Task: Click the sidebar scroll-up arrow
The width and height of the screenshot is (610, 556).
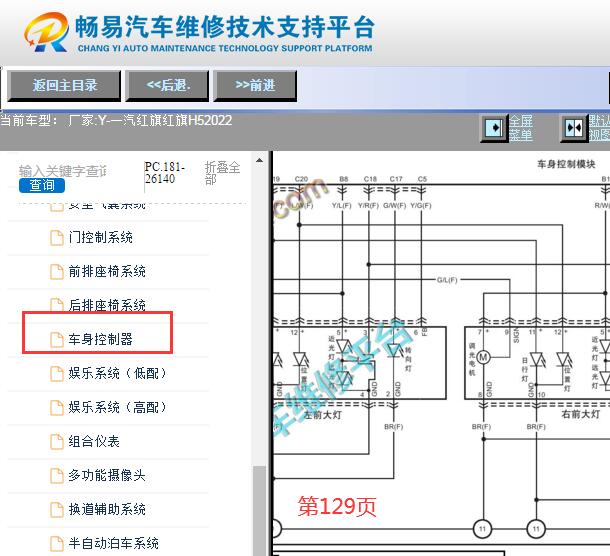Action: (x=259, y=160)
